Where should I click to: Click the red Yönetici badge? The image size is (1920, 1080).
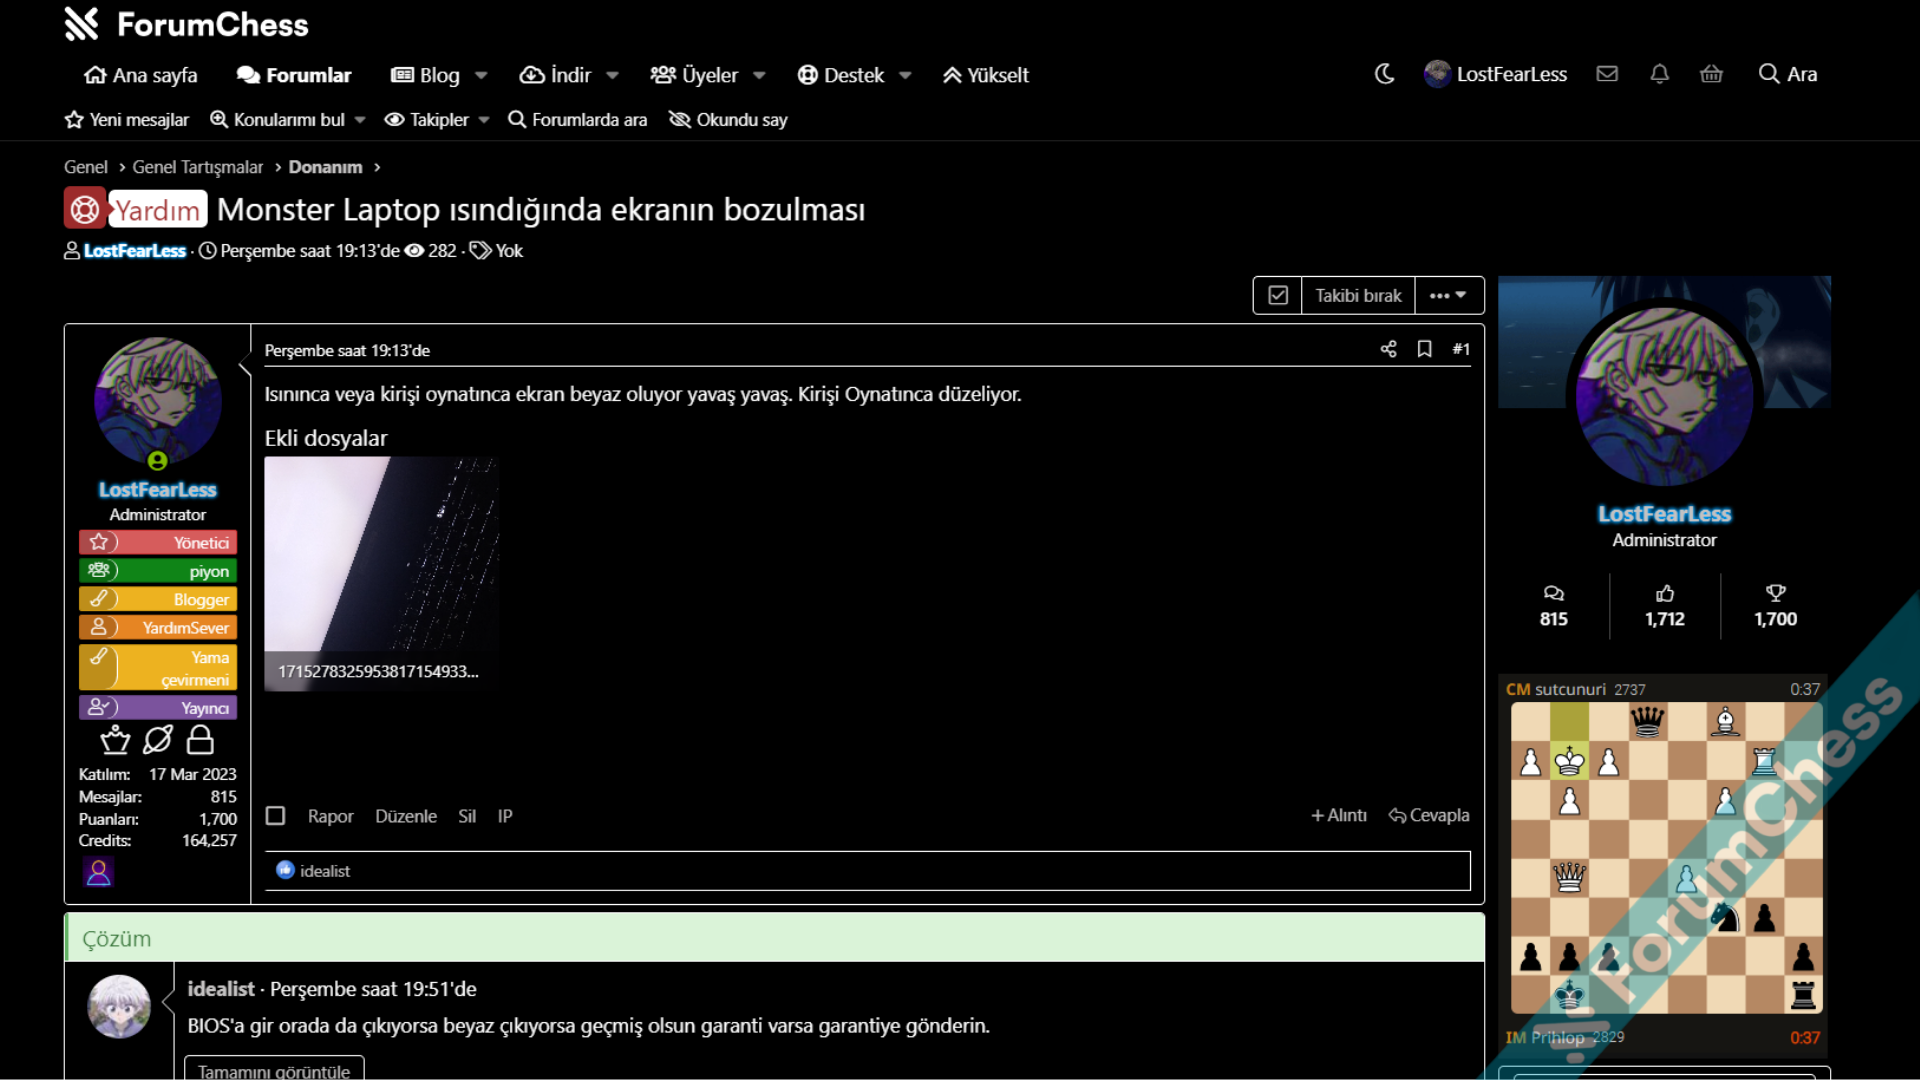point(158,543)
